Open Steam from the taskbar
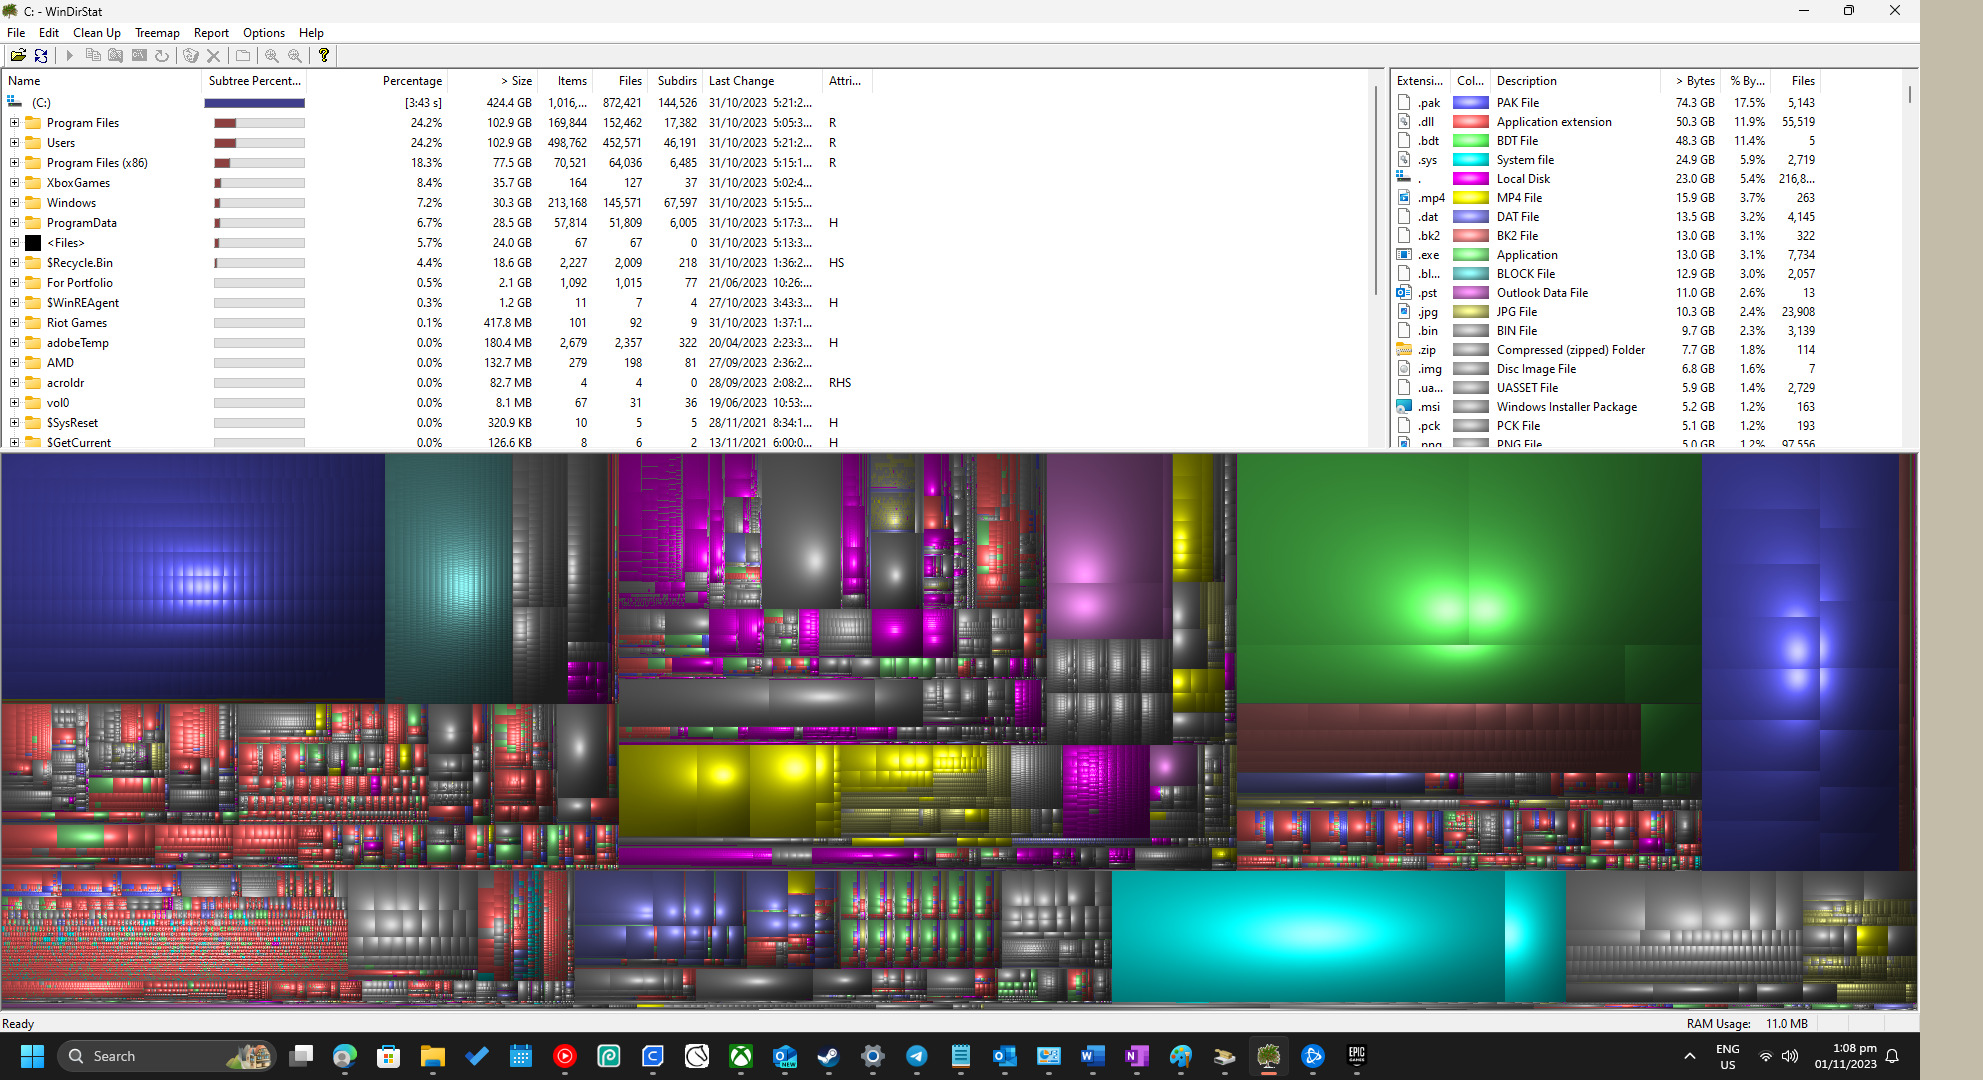The height and width of the screenshot is (1080, 1983). click(829, 1056)
